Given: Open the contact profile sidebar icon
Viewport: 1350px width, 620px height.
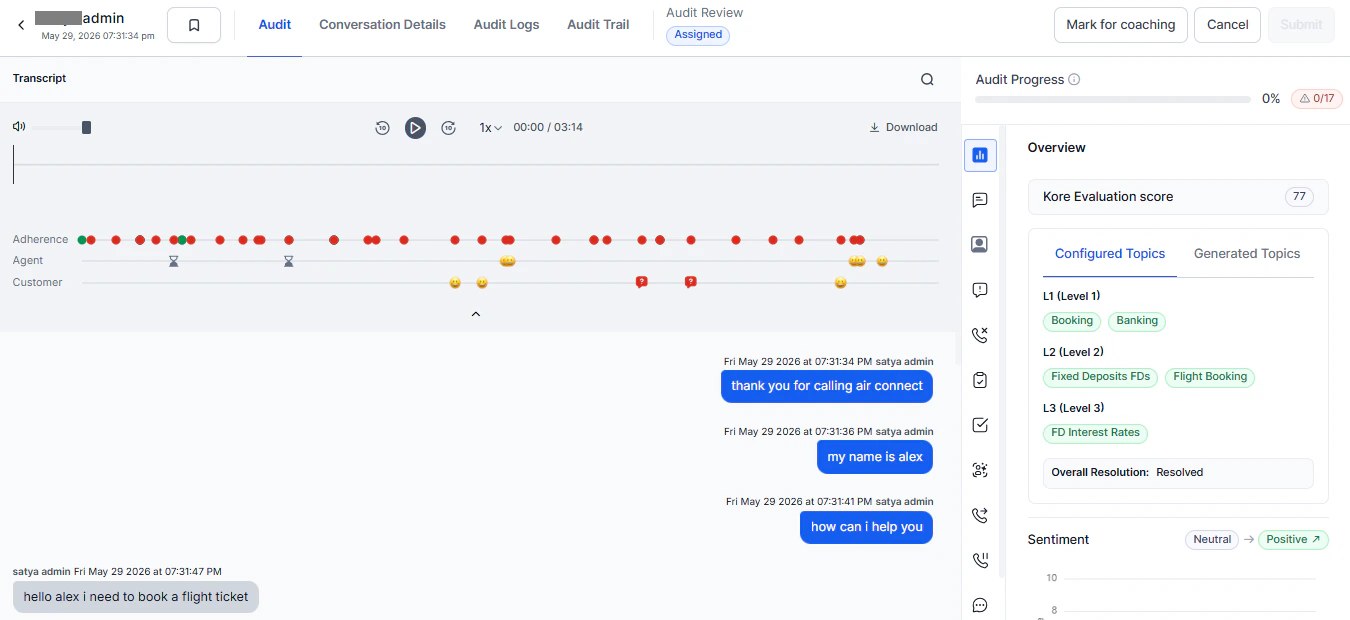Looking at the screenshot, I should pos(980,244).
